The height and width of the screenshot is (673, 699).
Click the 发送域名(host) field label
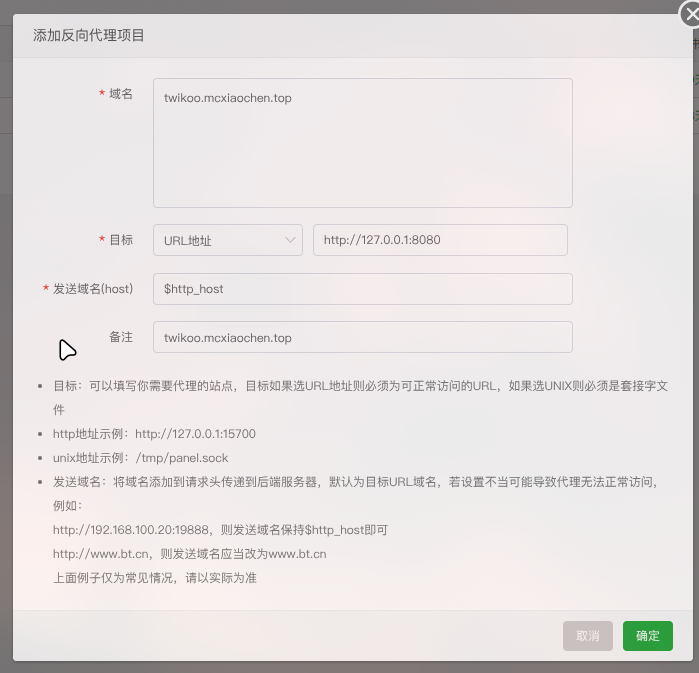[93, 289]
